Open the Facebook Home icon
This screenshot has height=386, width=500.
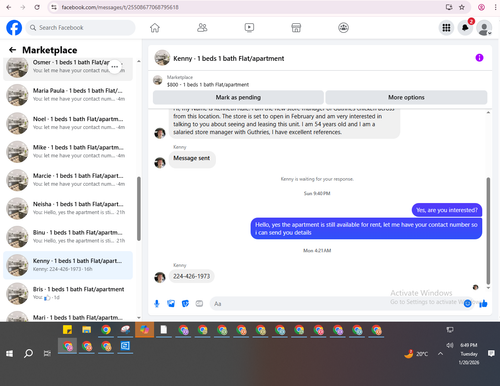155,28
